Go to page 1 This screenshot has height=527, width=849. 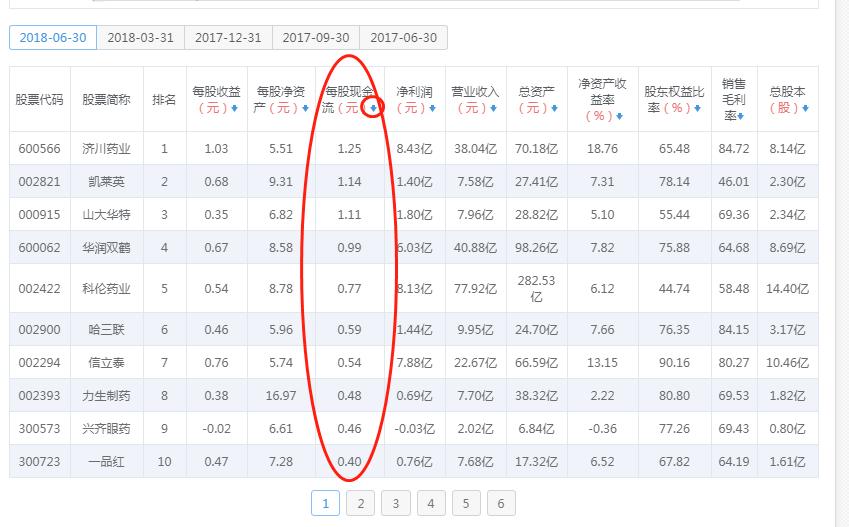325,503
